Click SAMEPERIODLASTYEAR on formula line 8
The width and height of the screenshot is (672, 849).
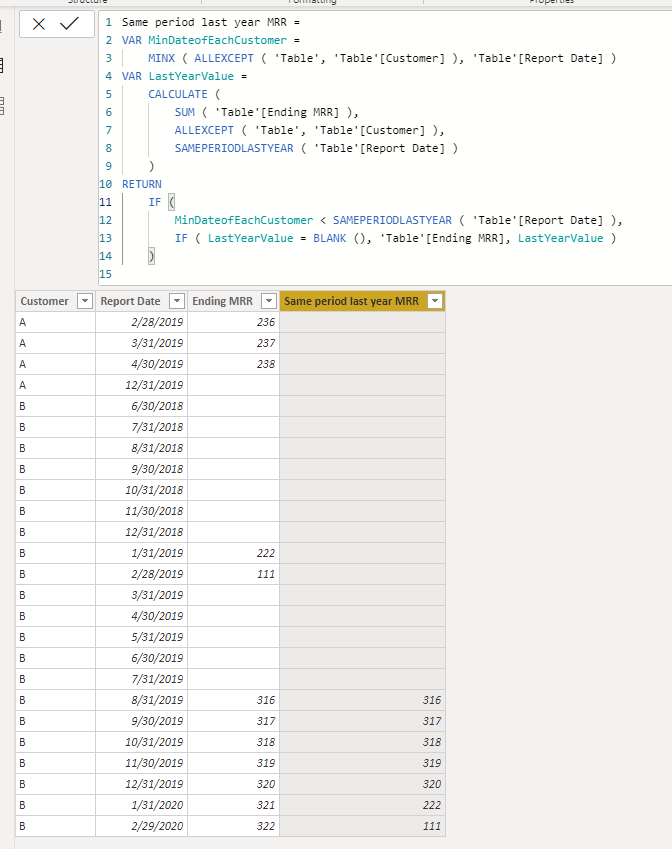234,148
